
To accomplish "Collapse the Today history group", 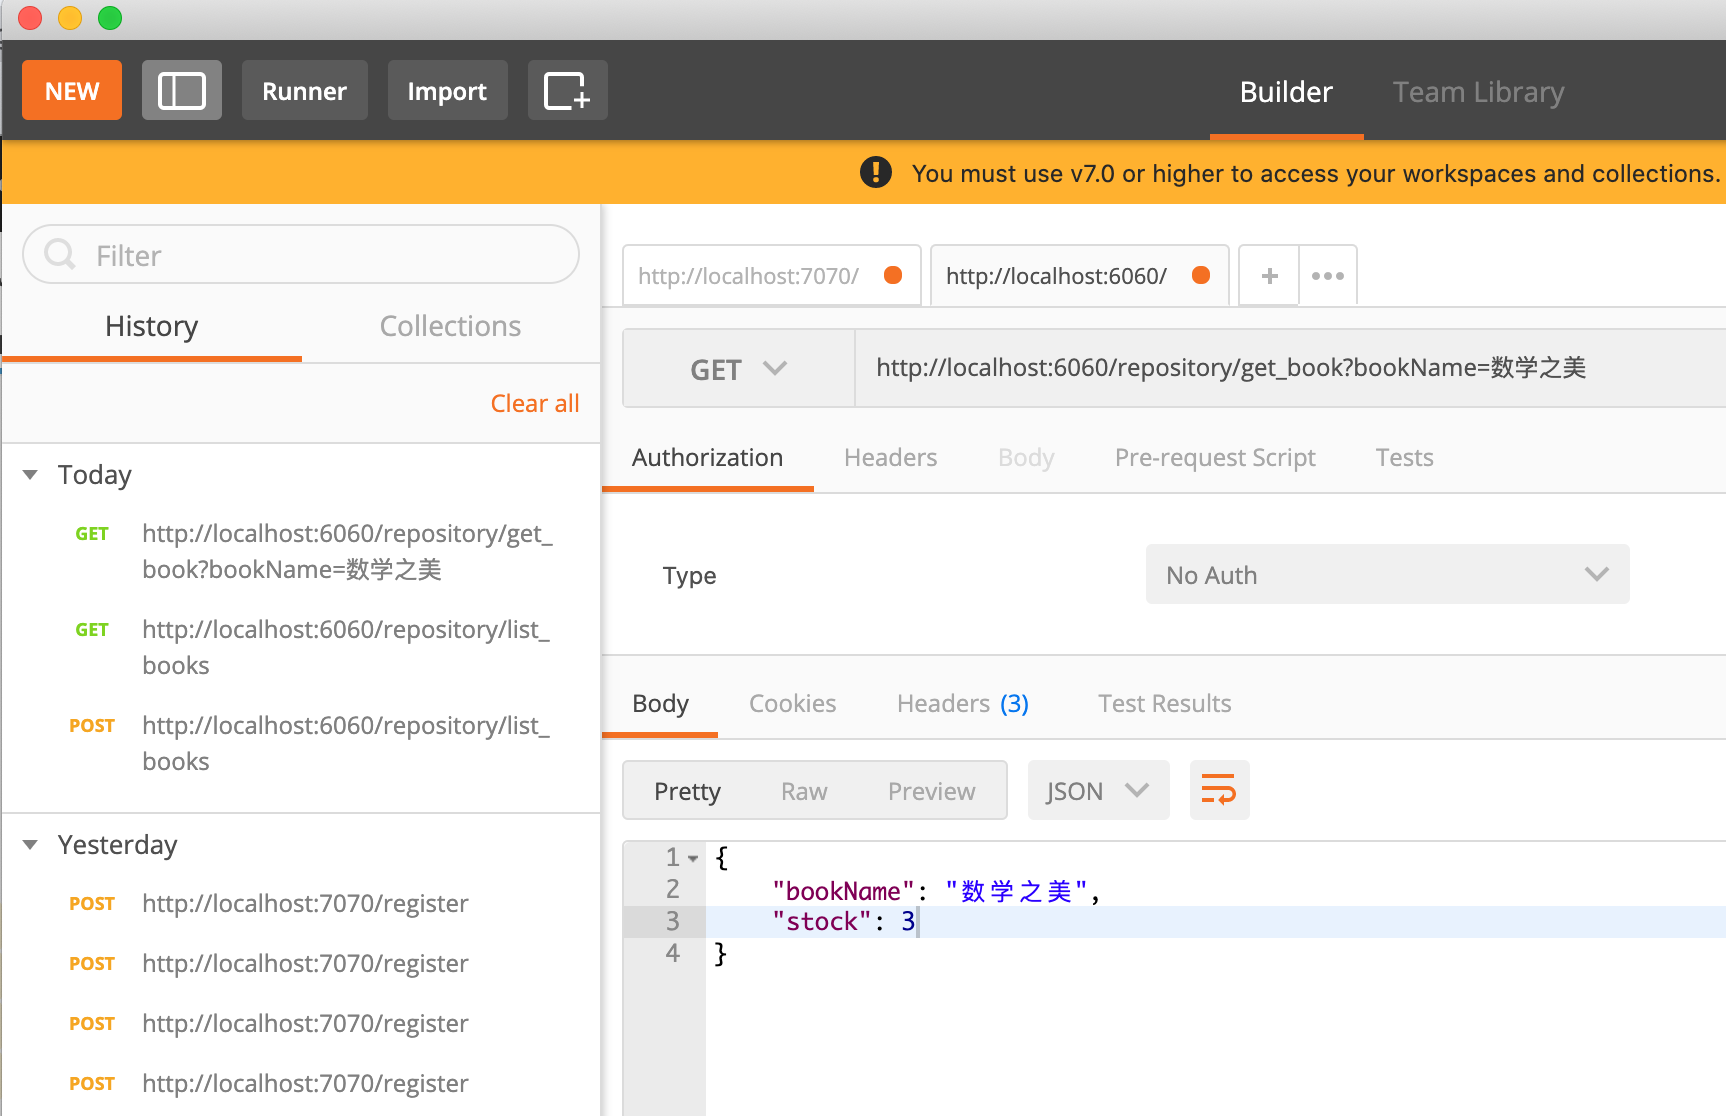I will click(x=30, y=474).
